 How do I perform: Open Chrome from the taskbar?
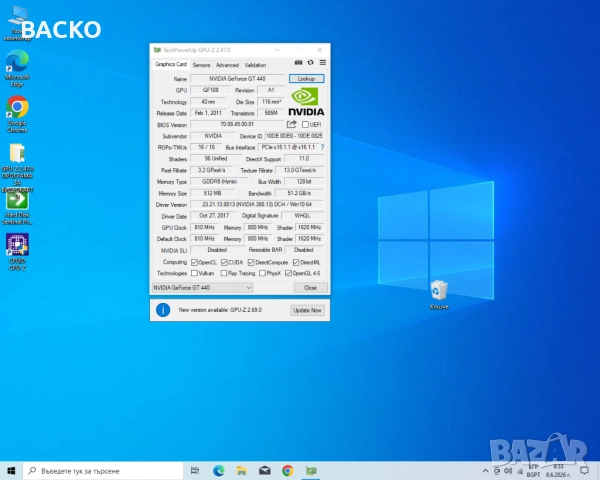[x=287, y=470]
